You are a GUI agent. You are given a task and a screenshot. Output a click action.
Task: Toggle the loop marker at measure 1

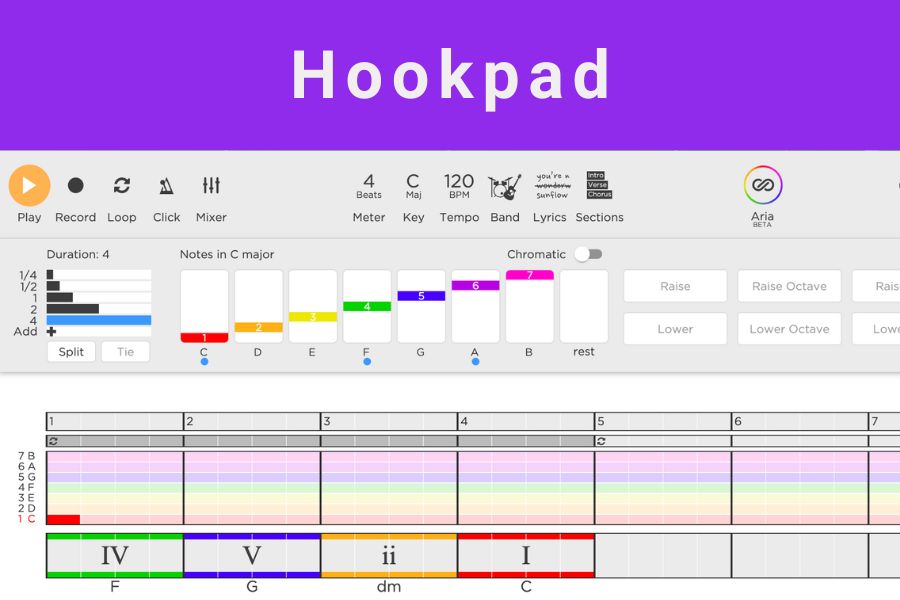click(52, 441)
